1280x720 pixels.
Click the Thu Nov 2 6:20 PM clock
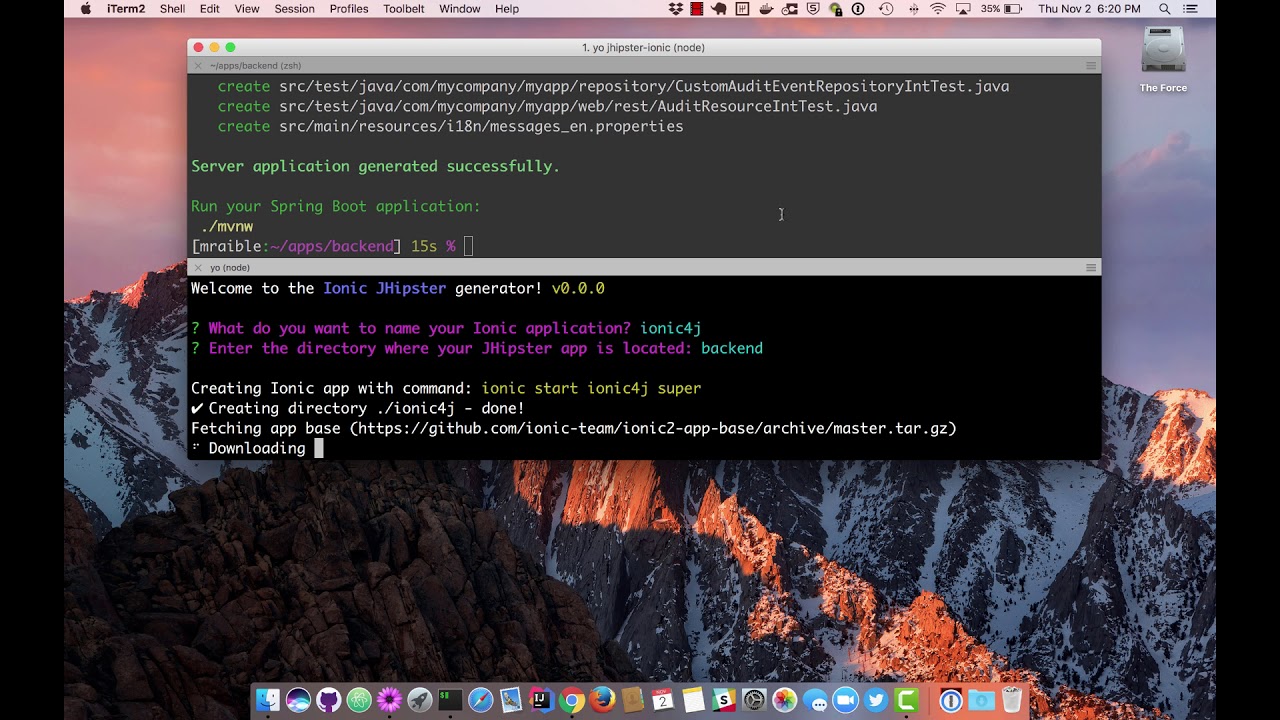[x=1089, y=9]
